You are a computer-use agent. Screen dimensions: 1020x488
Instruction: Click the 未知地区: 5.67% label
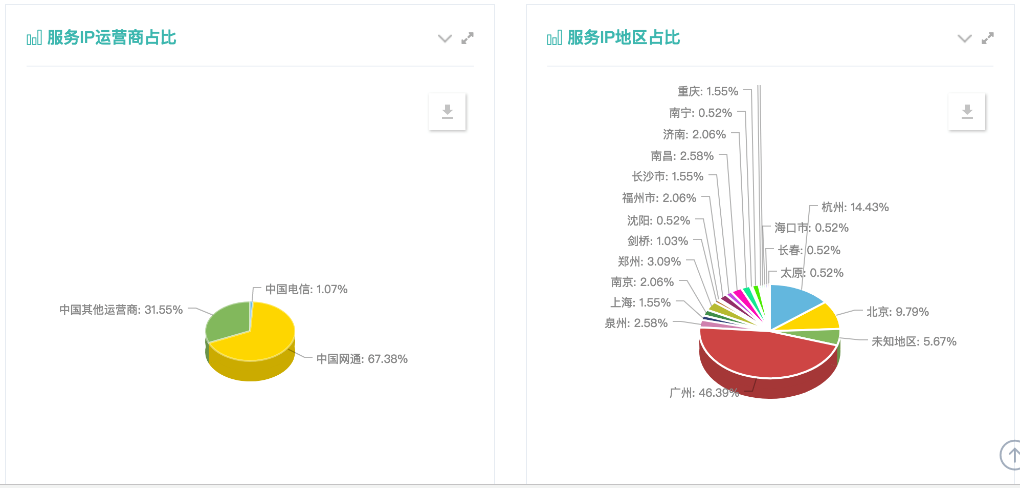pyautogui.click(x=914, y=341)
